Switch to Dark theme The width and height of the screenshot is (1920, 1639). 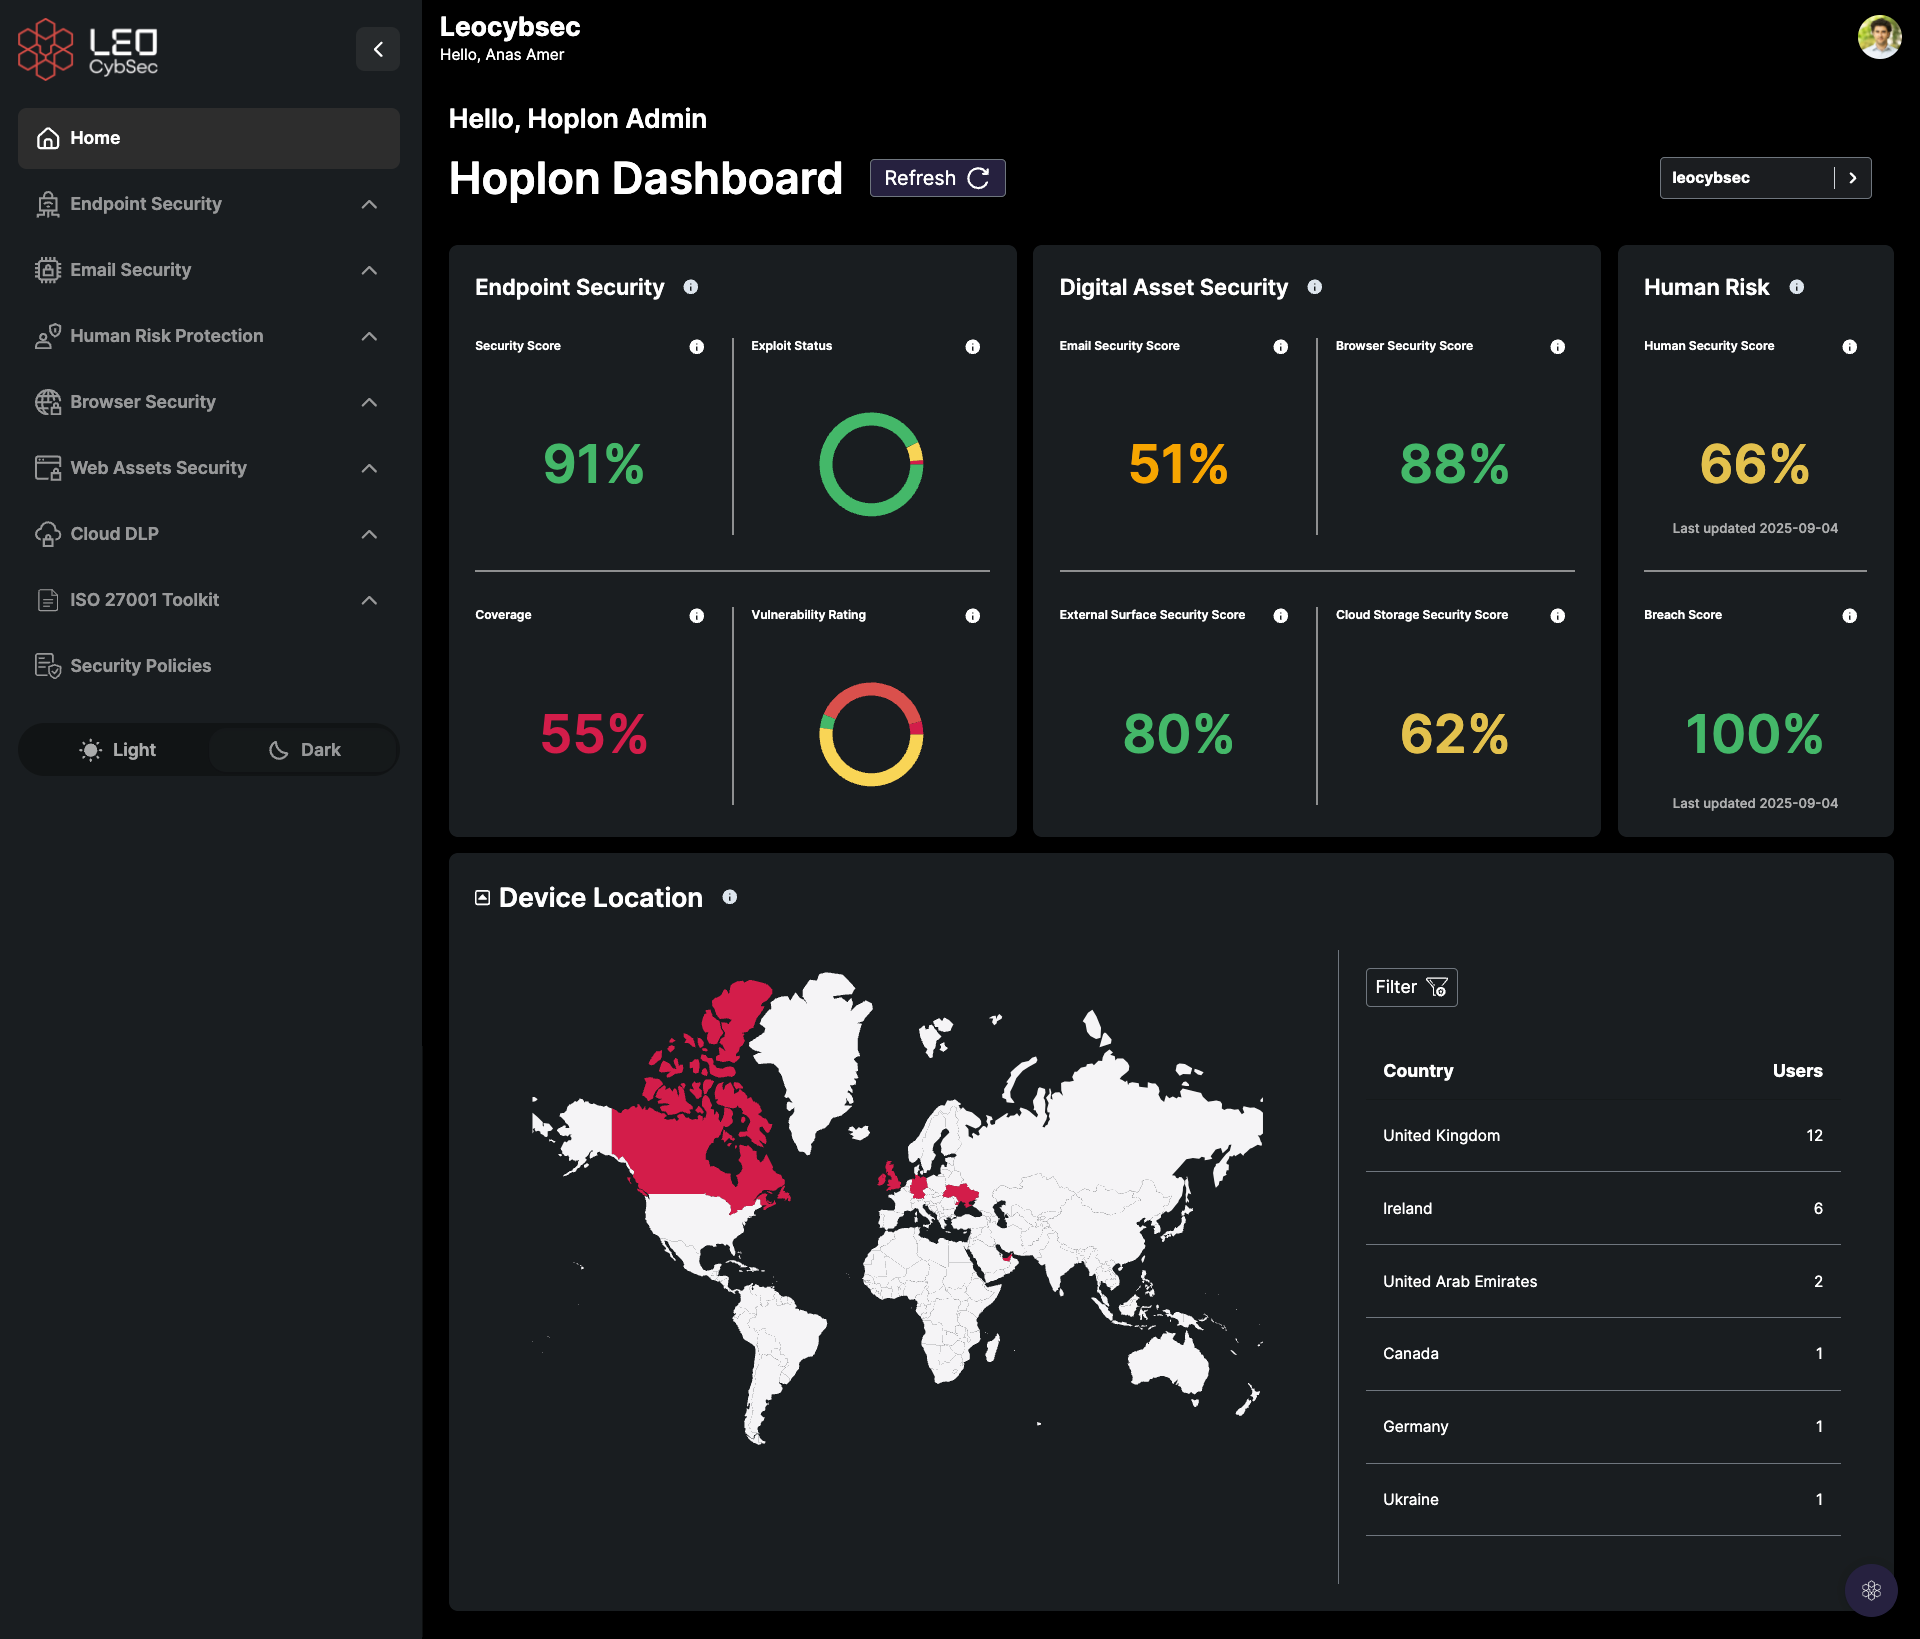(x=304, y=750)
